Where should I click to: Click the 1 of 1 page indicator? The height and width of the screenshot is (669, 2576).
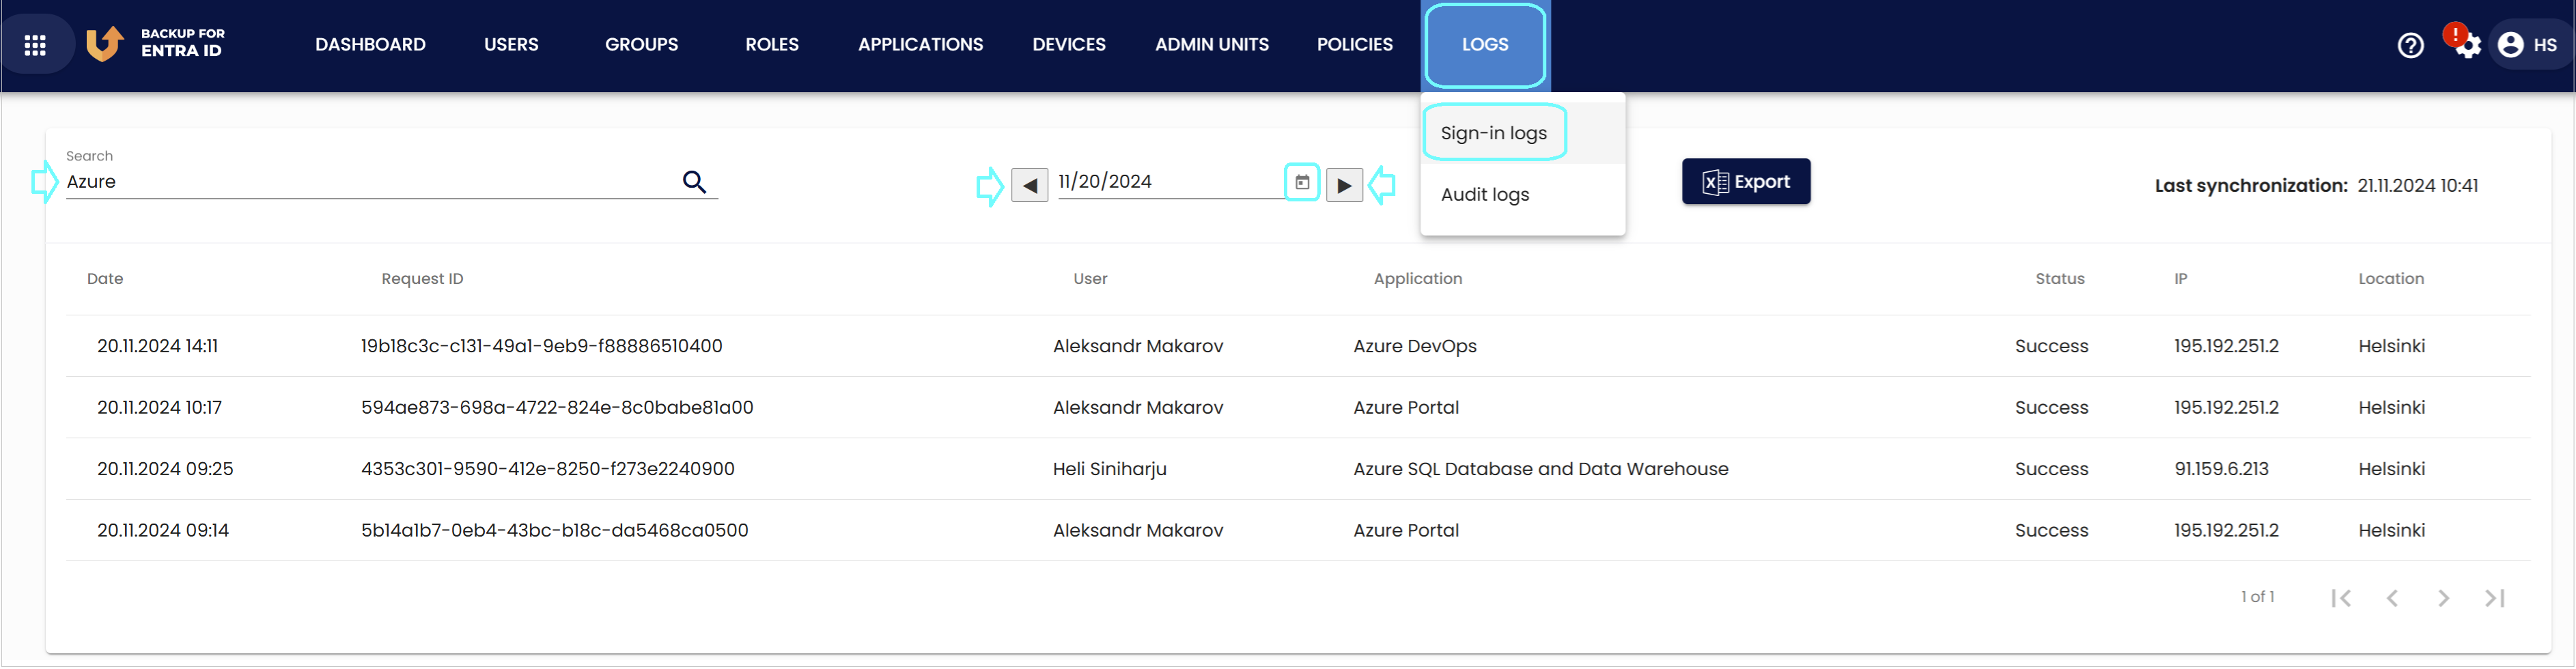[2257, 597]
